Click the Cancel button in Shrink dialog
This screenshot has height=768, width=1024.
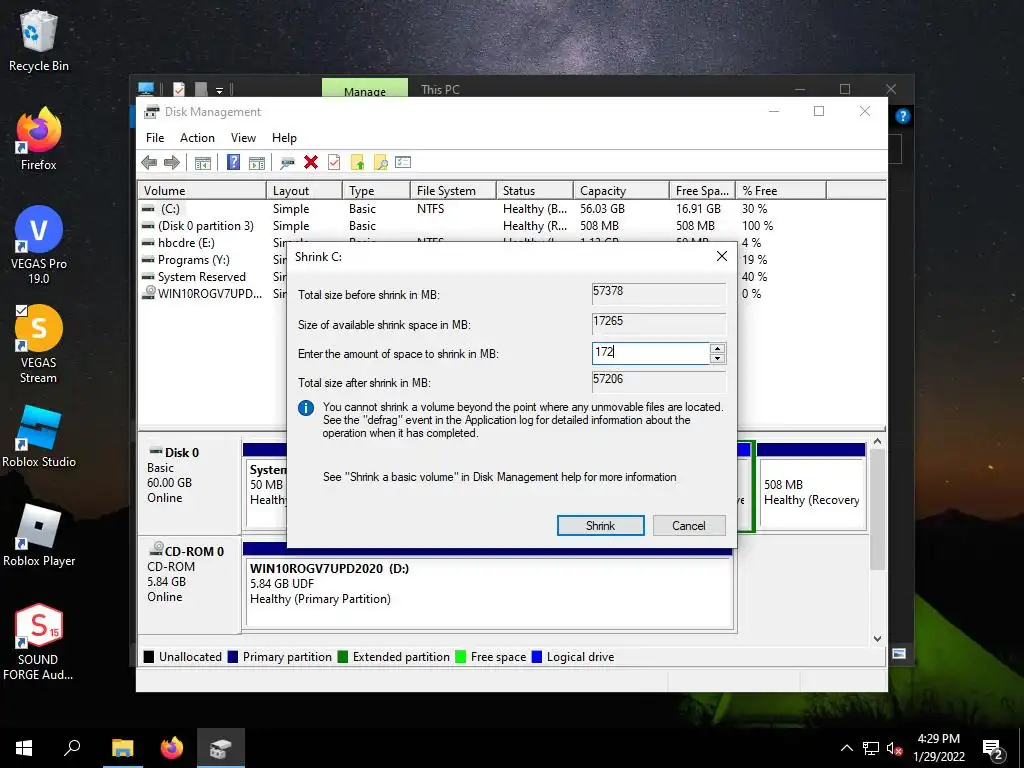688,526
